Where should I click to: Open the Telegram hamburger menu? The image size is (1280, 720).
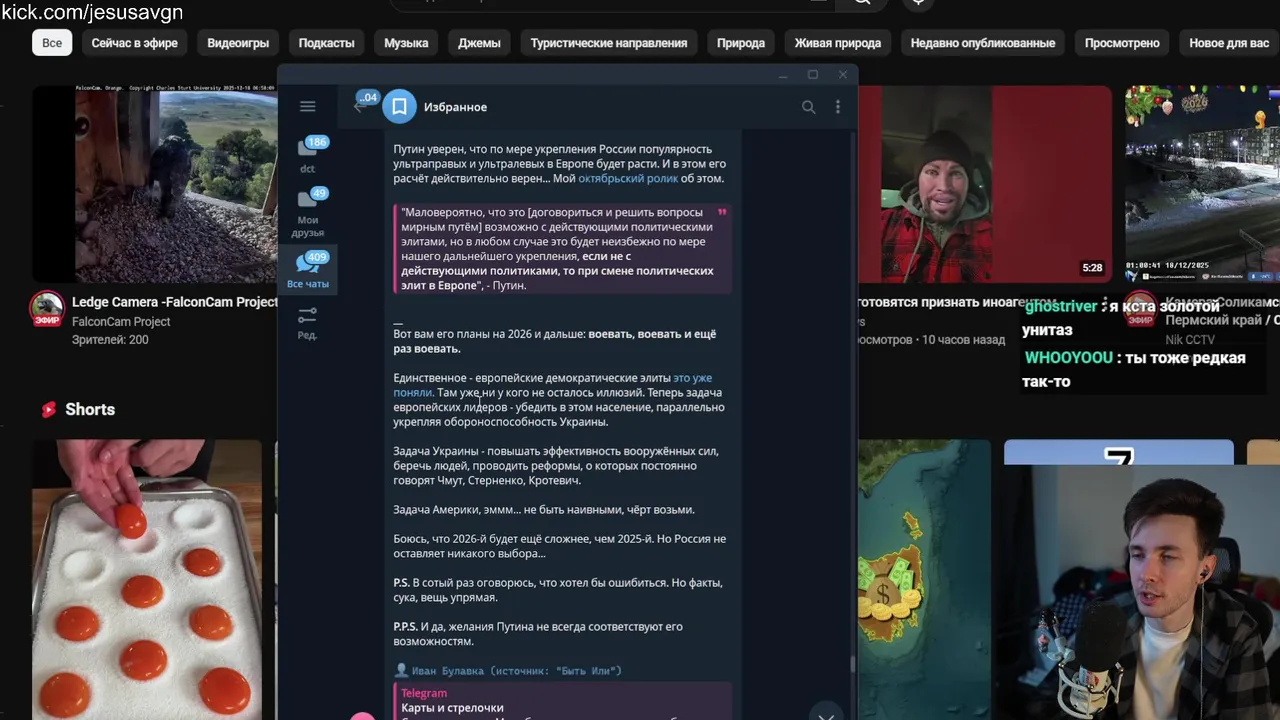click(x=308, y=107)
